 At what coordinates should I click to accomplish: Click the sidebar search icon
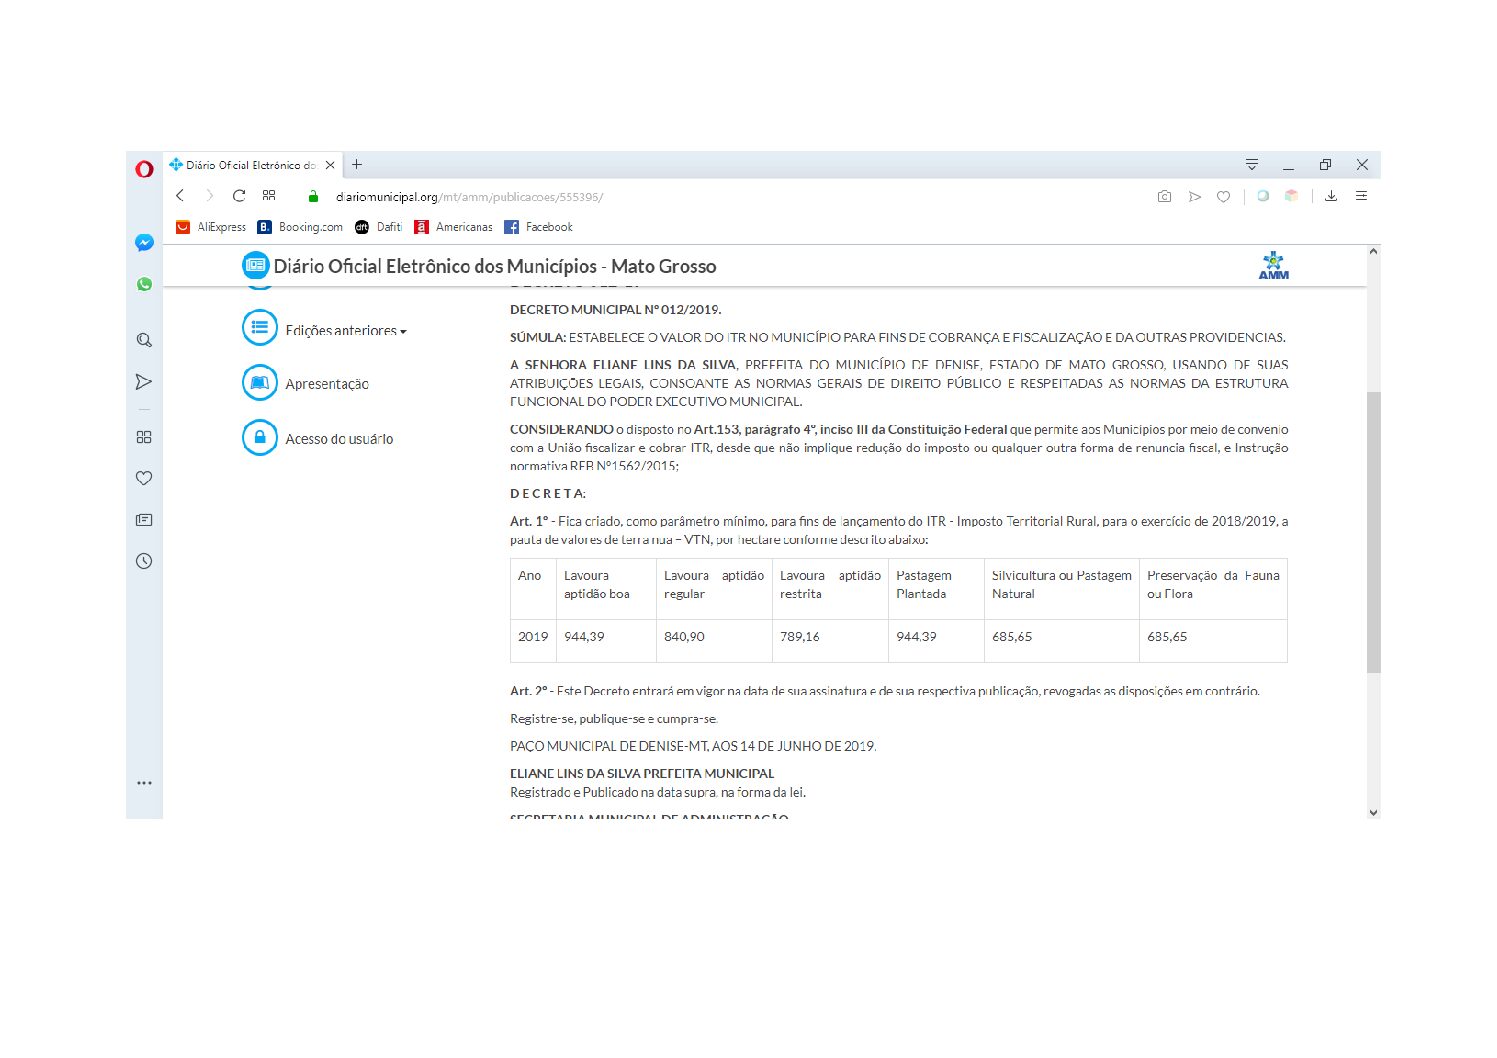144,340
